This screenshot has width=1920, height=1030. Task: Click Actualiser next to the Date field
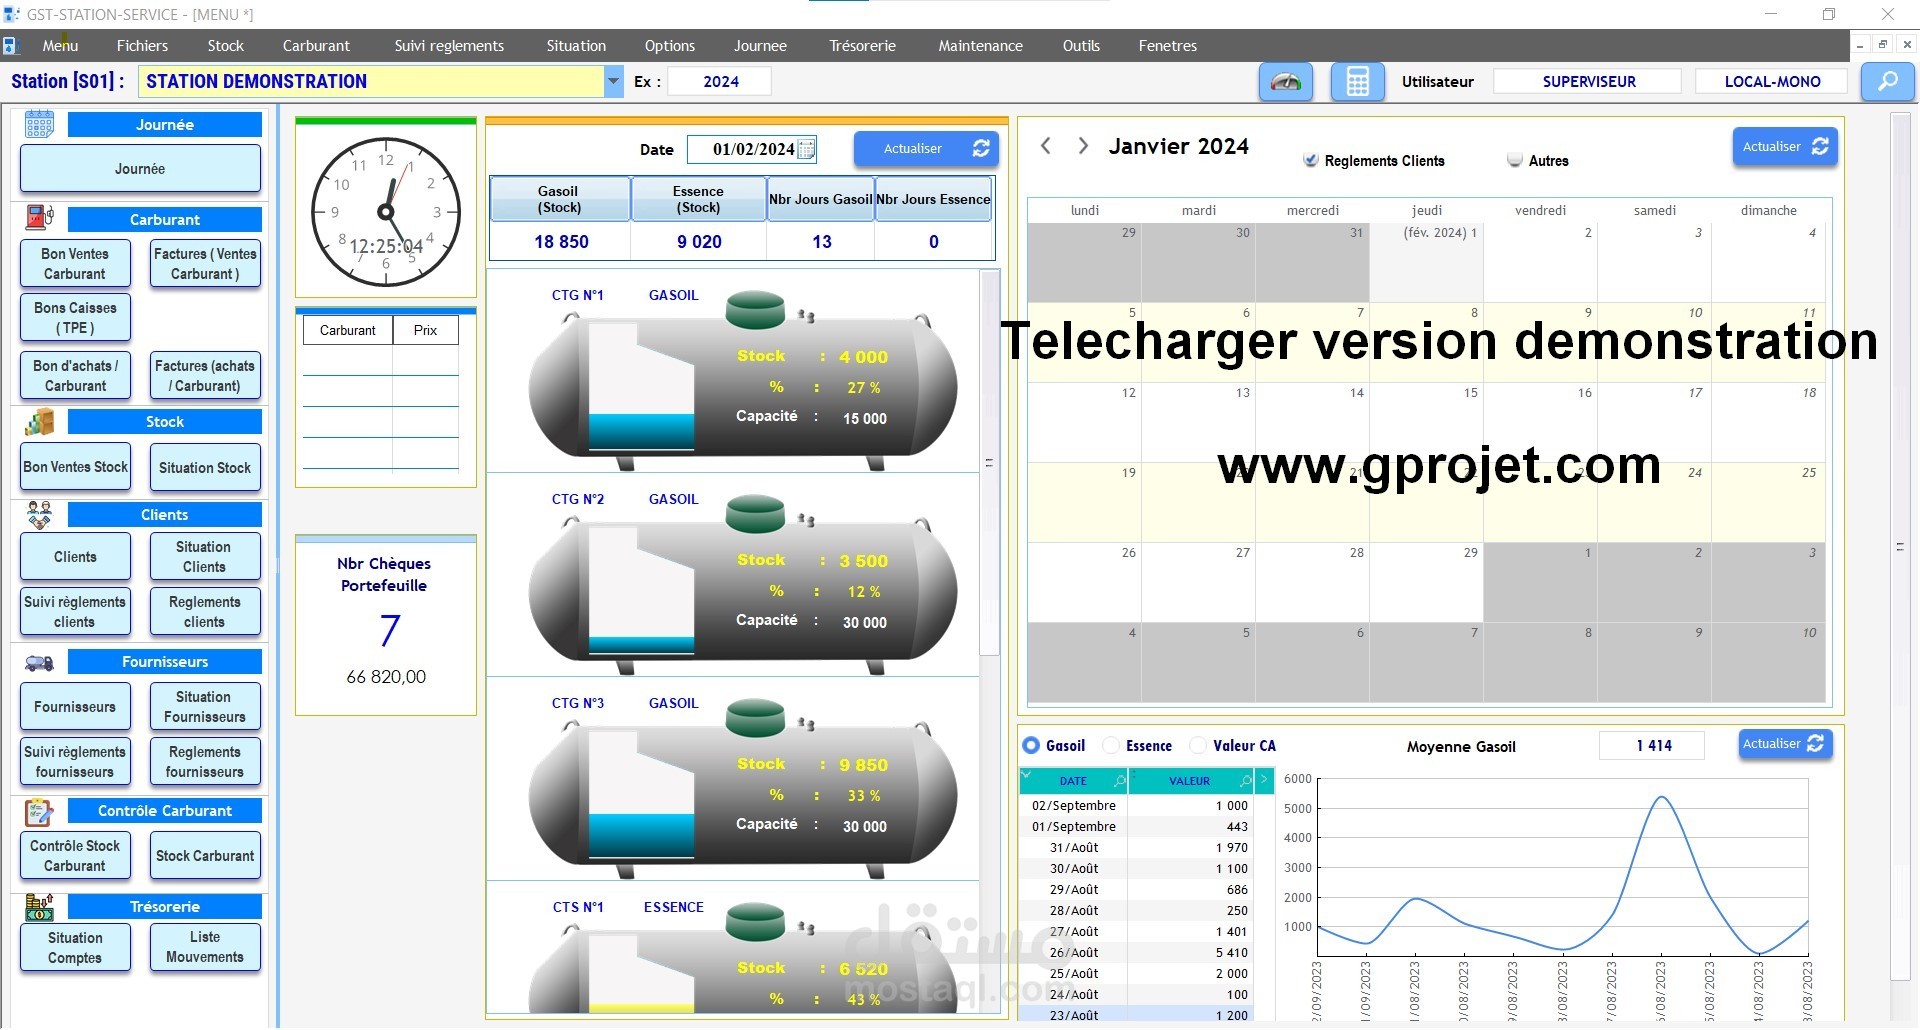[926, 149]
